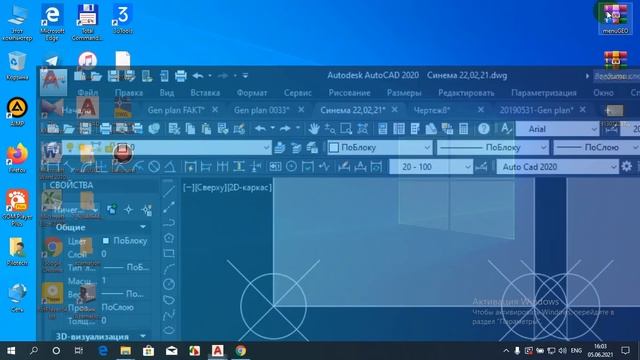This screenshot has width=640, height=360.
Task: Open the lineweight ПоСлою dropdown
Action: coord(597,147)
